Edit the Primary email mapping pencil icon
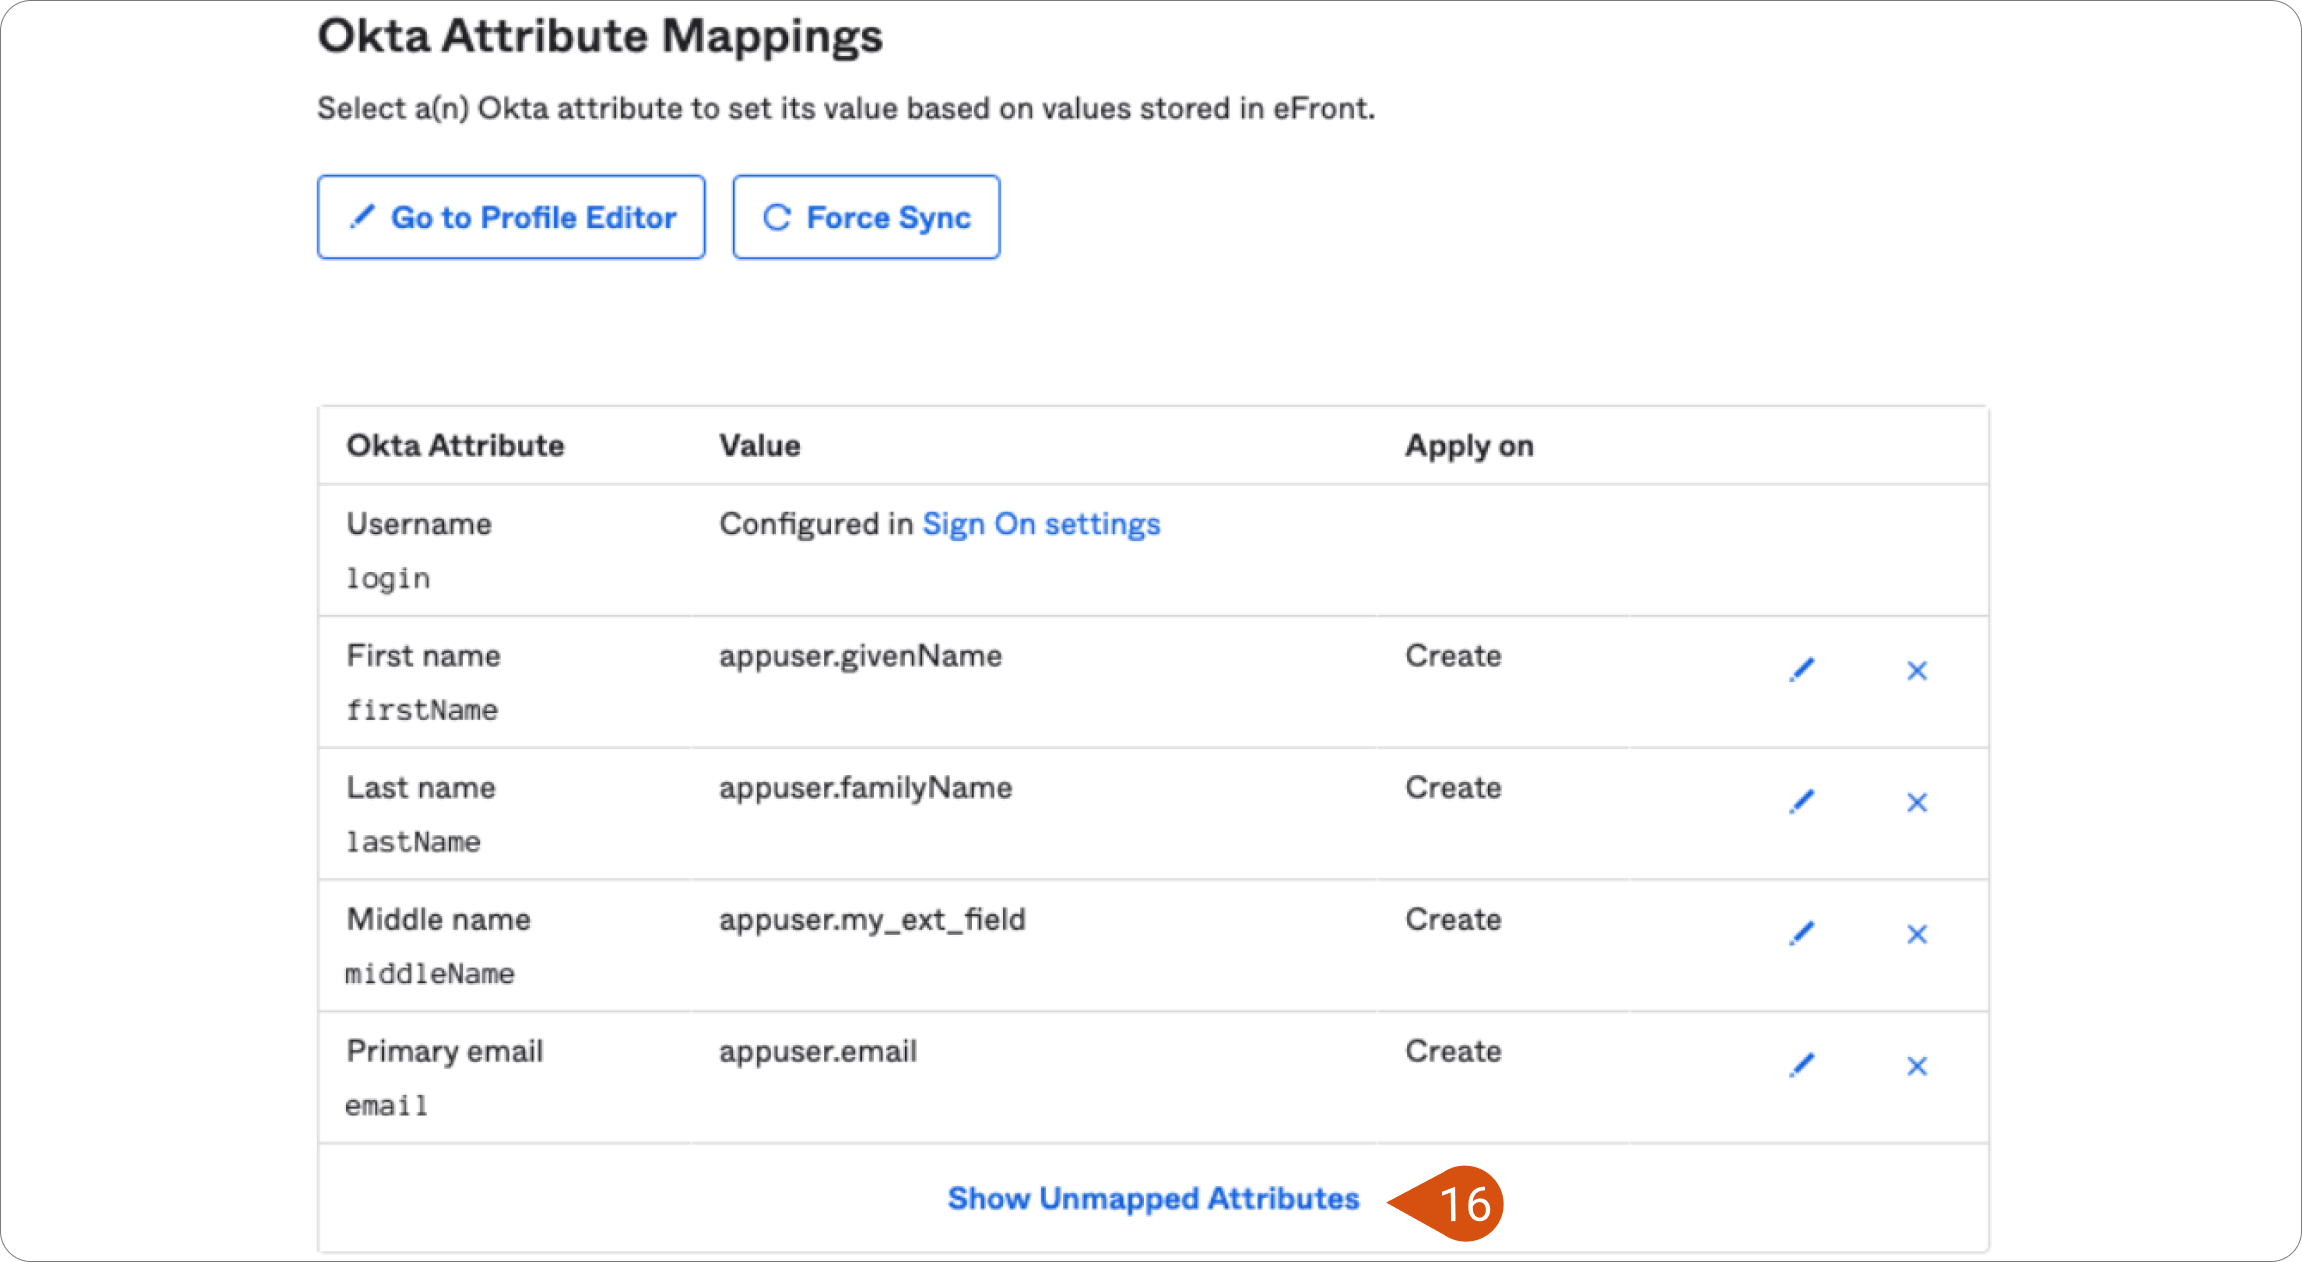Viewport: 2302px width, 1262px height. (x=1802, y=1066)
